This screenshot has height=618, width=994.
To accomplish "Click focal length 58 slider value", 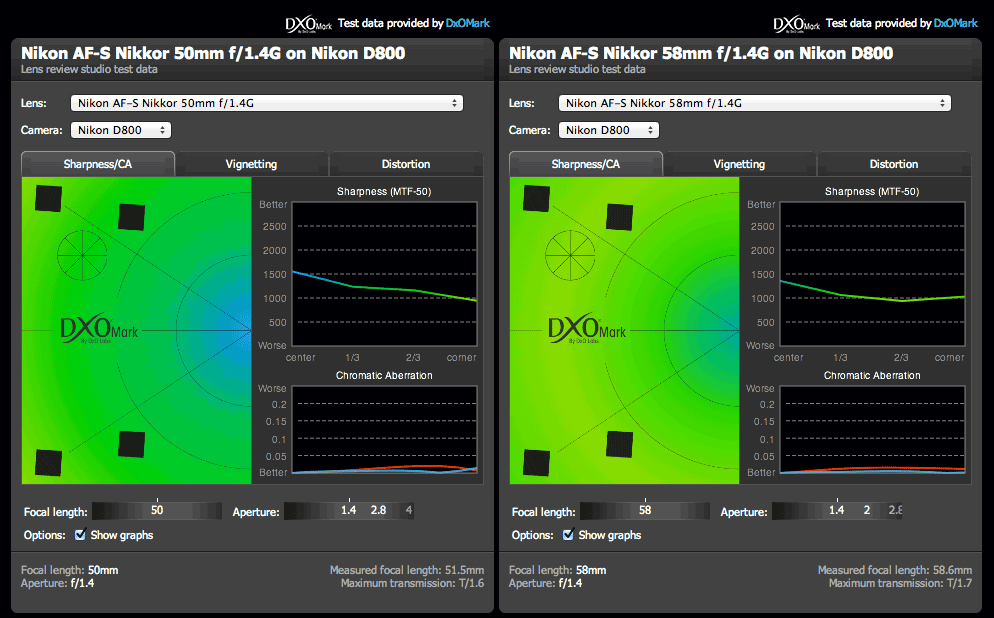I will [645, 510].
